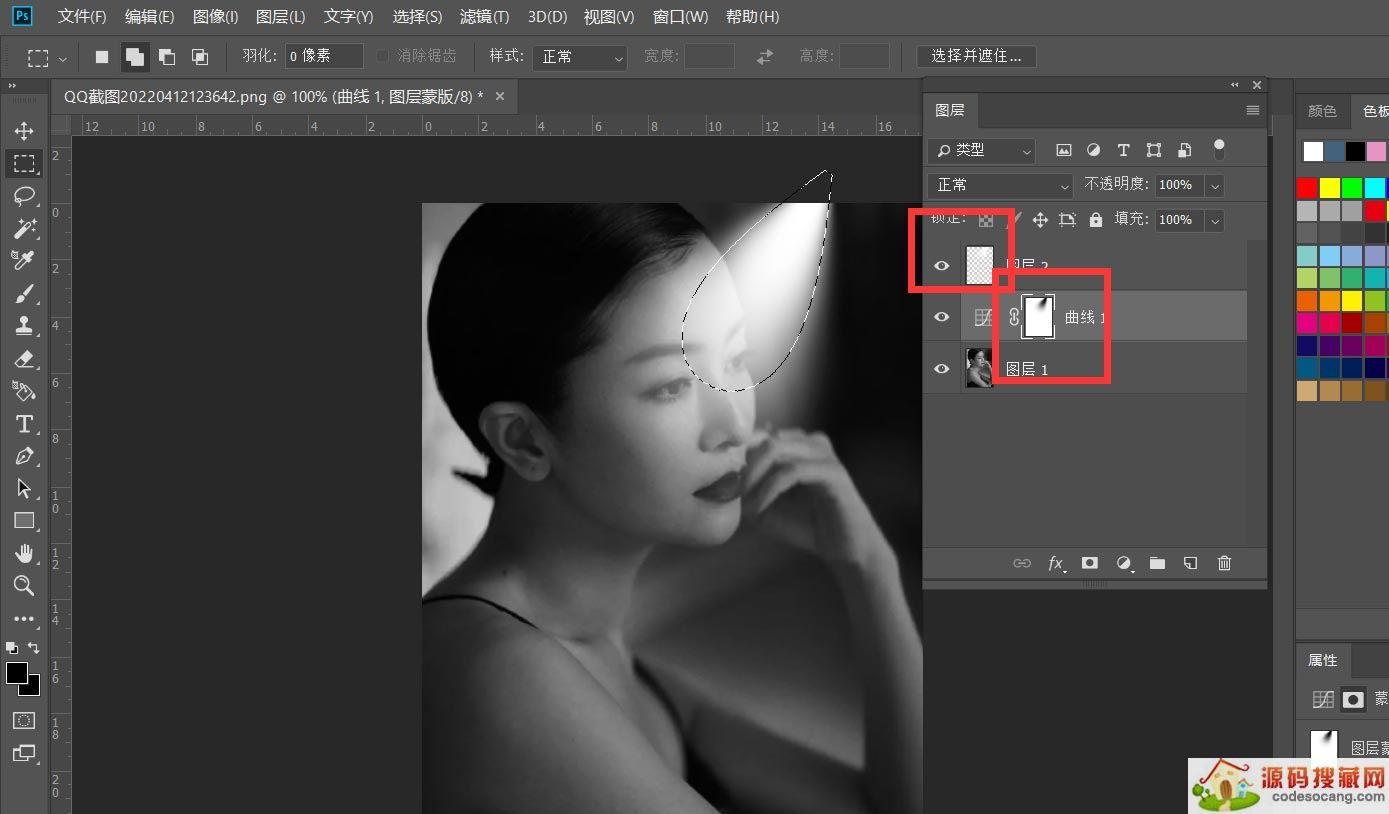Open the Add layer style (fx) menu
Viewport: 1389px width, 814px height.
click(1056, 563)
